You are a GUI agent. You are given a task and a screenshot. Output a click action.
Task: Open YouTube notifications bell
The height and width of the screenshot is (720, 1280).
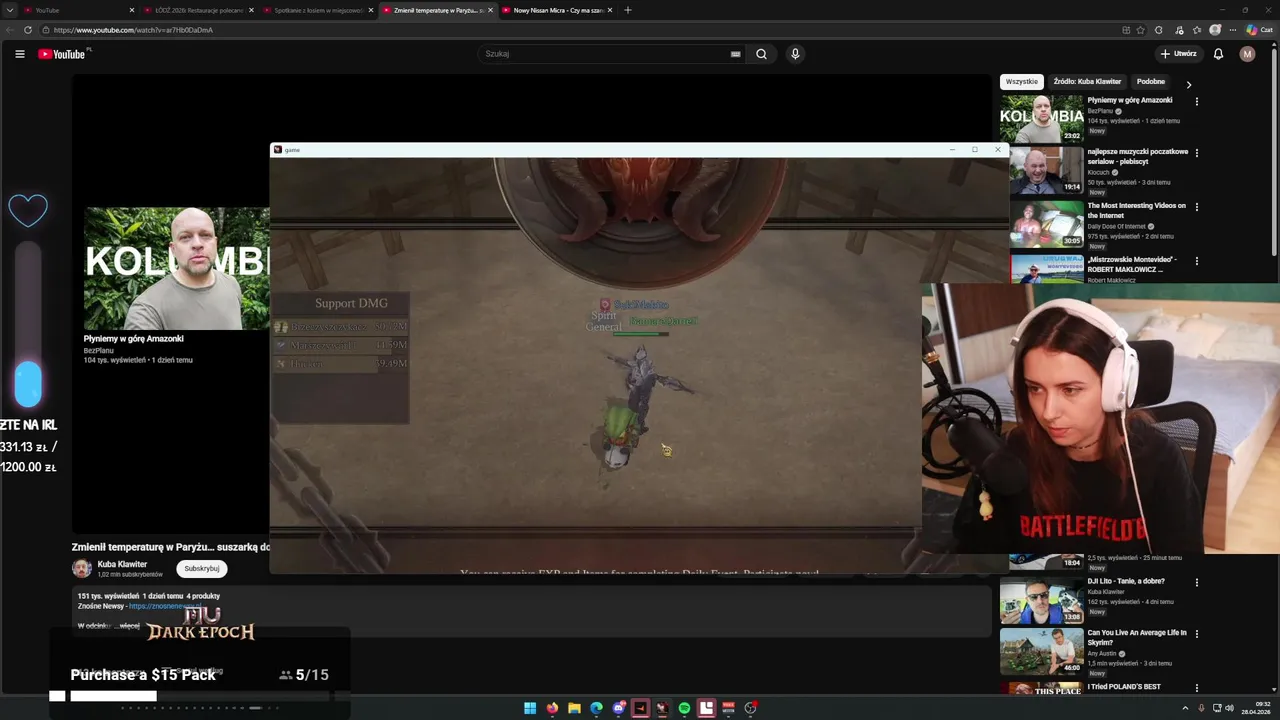point(1218,54)
